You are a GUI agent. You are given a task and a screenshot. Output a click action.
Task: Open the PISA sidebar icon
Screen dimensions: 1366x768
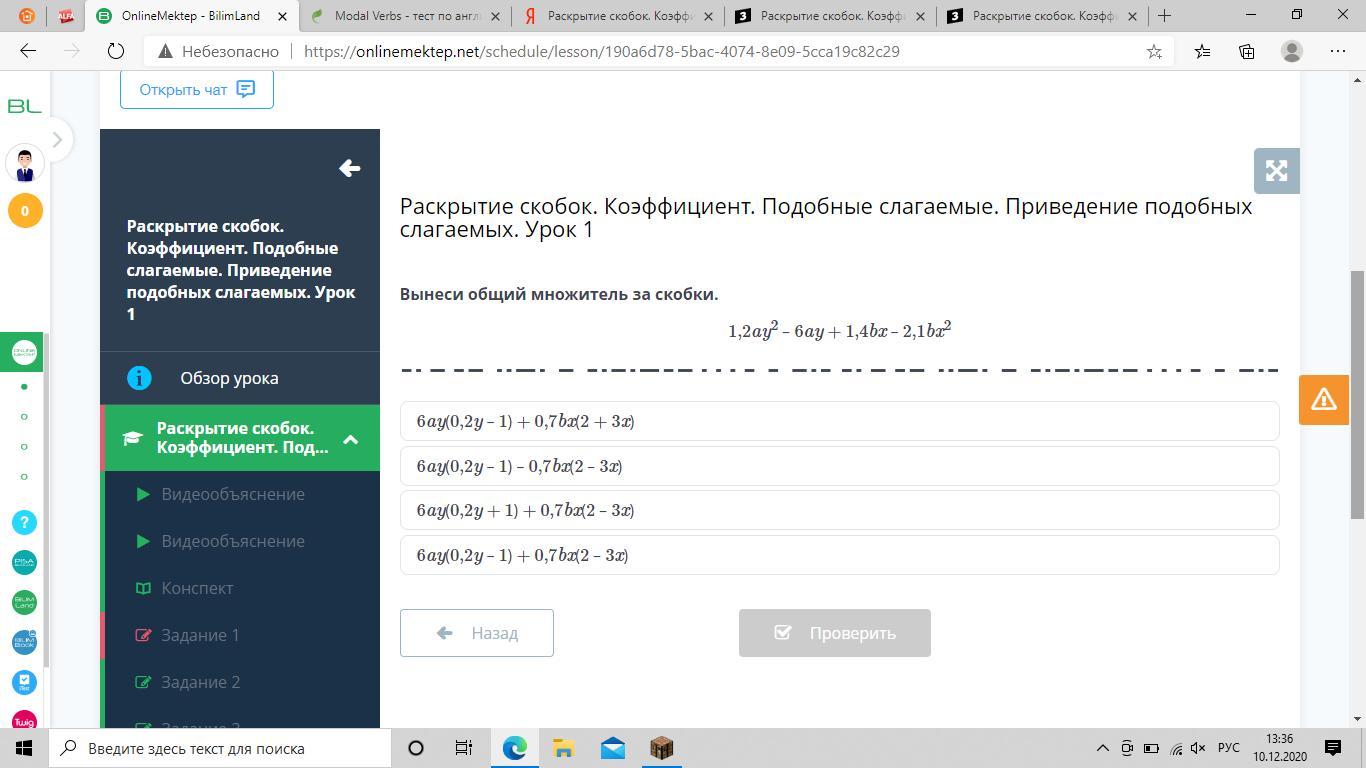pos(24,562)
